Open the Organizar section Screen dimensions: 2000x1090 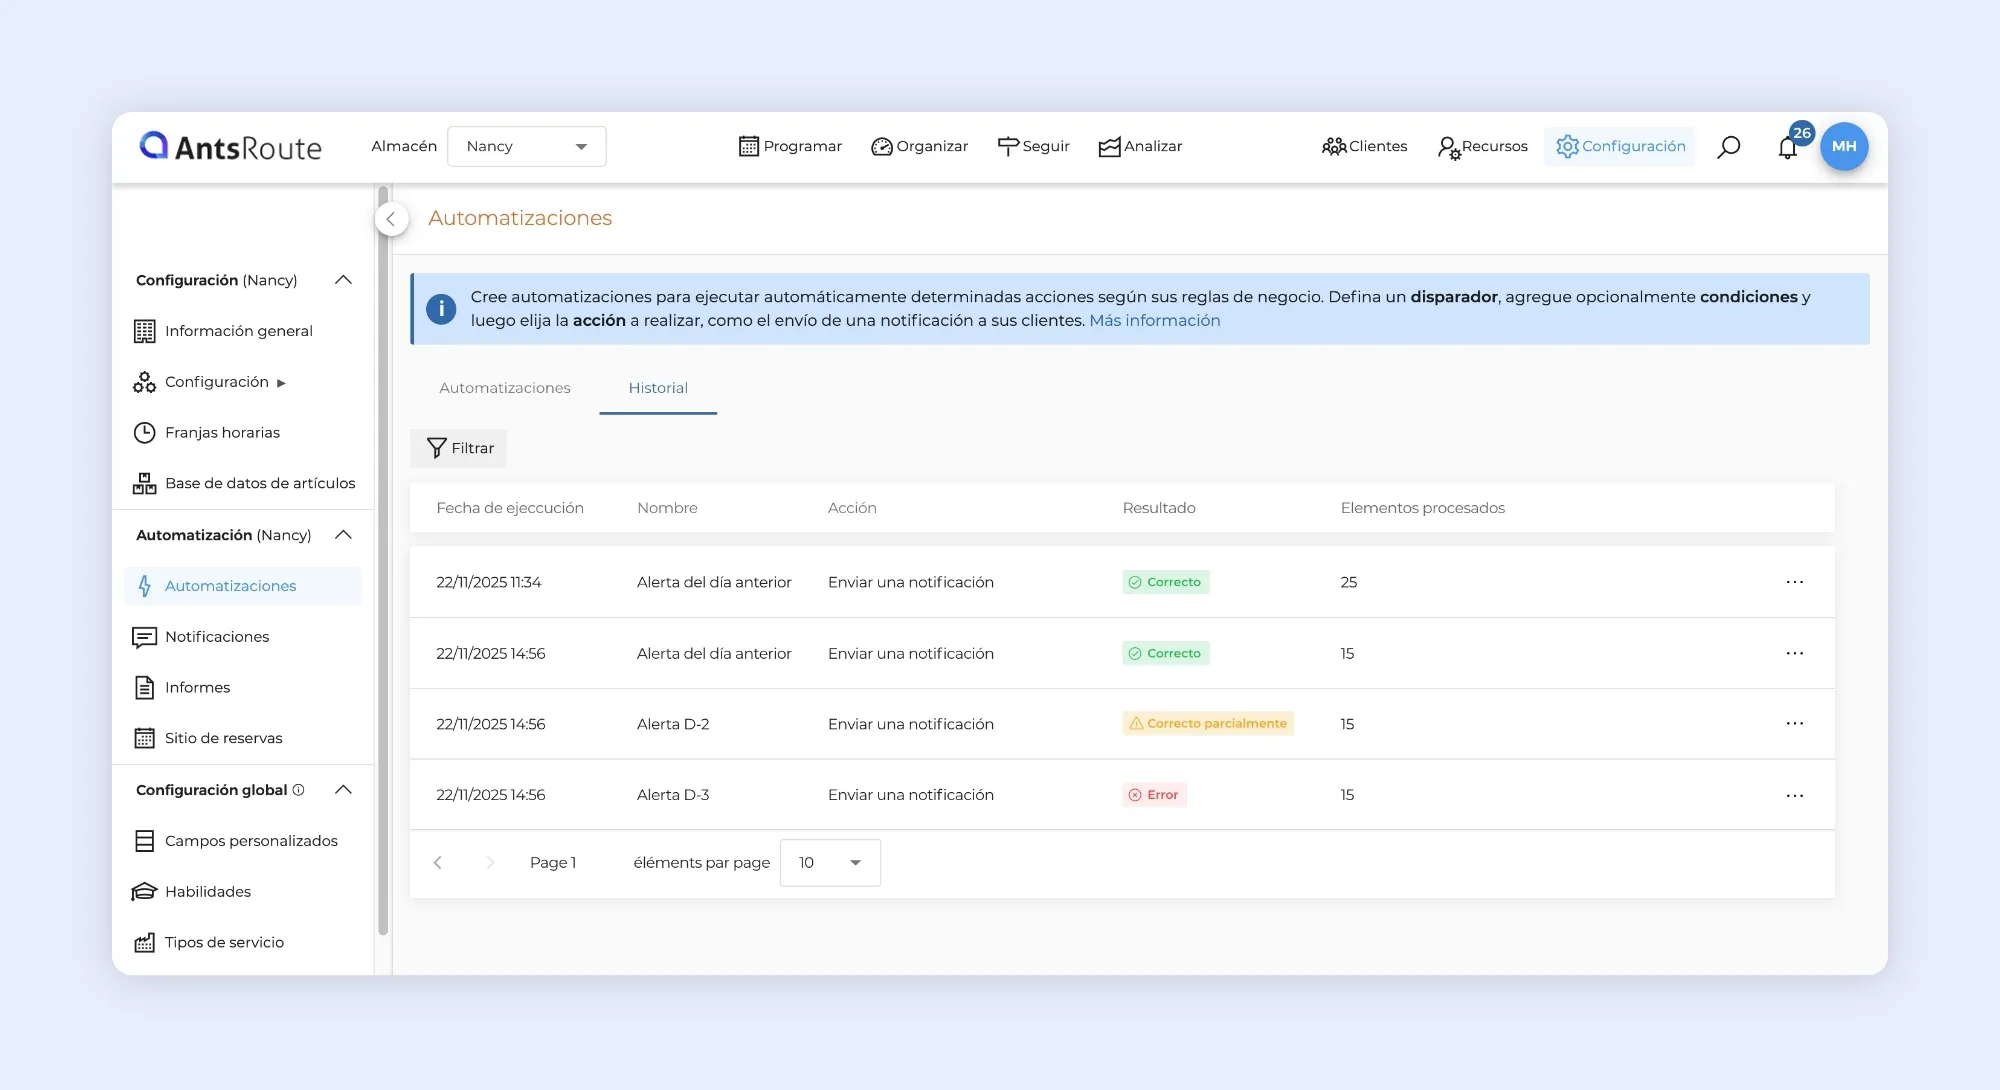(919, 146)
